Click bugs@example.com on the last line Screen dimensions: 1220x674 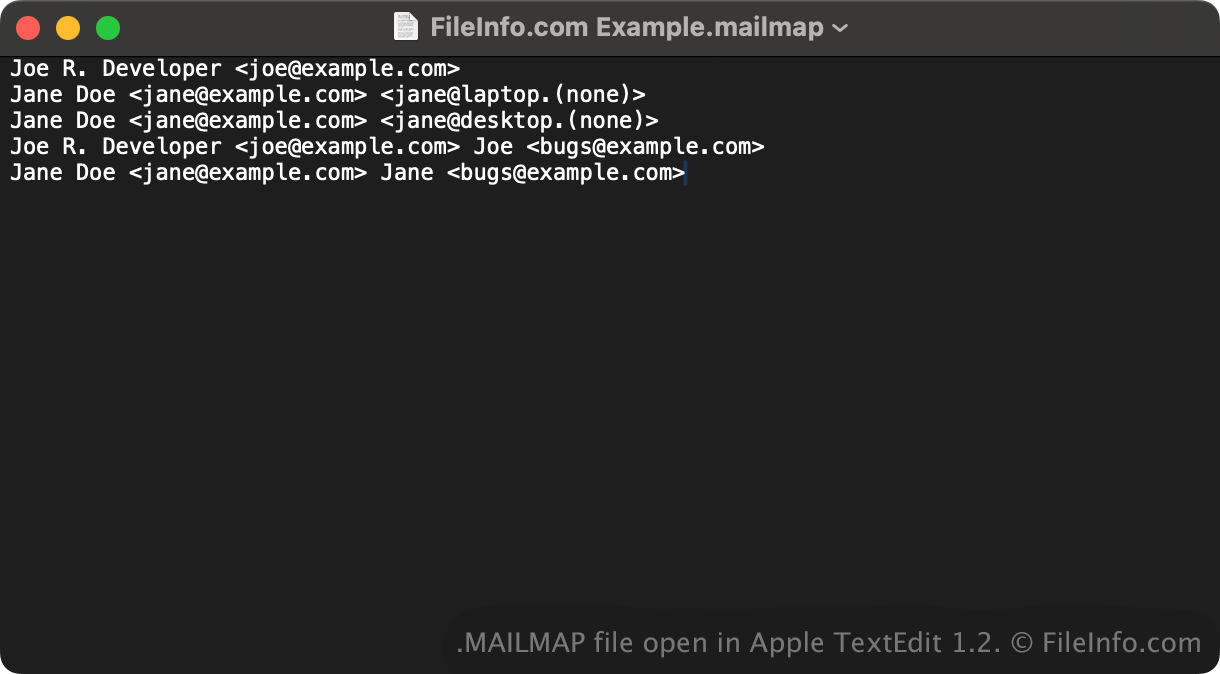(x=566, y=173)
